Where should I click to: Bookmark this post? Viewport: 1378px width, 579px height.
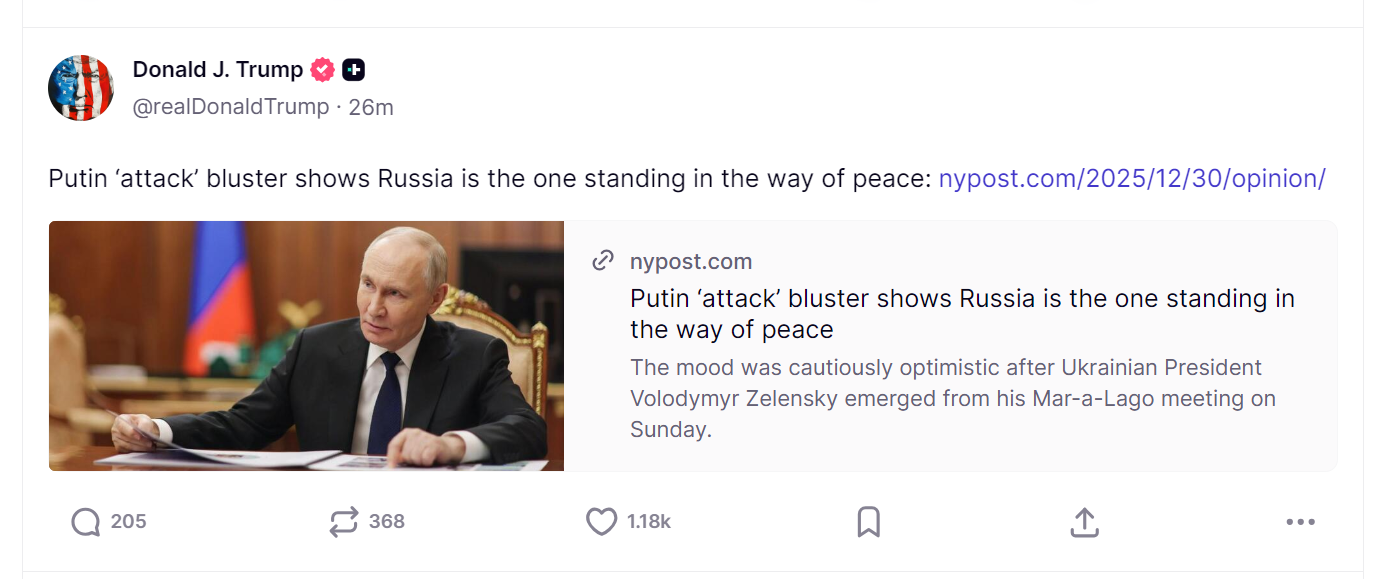click(868, 522)
